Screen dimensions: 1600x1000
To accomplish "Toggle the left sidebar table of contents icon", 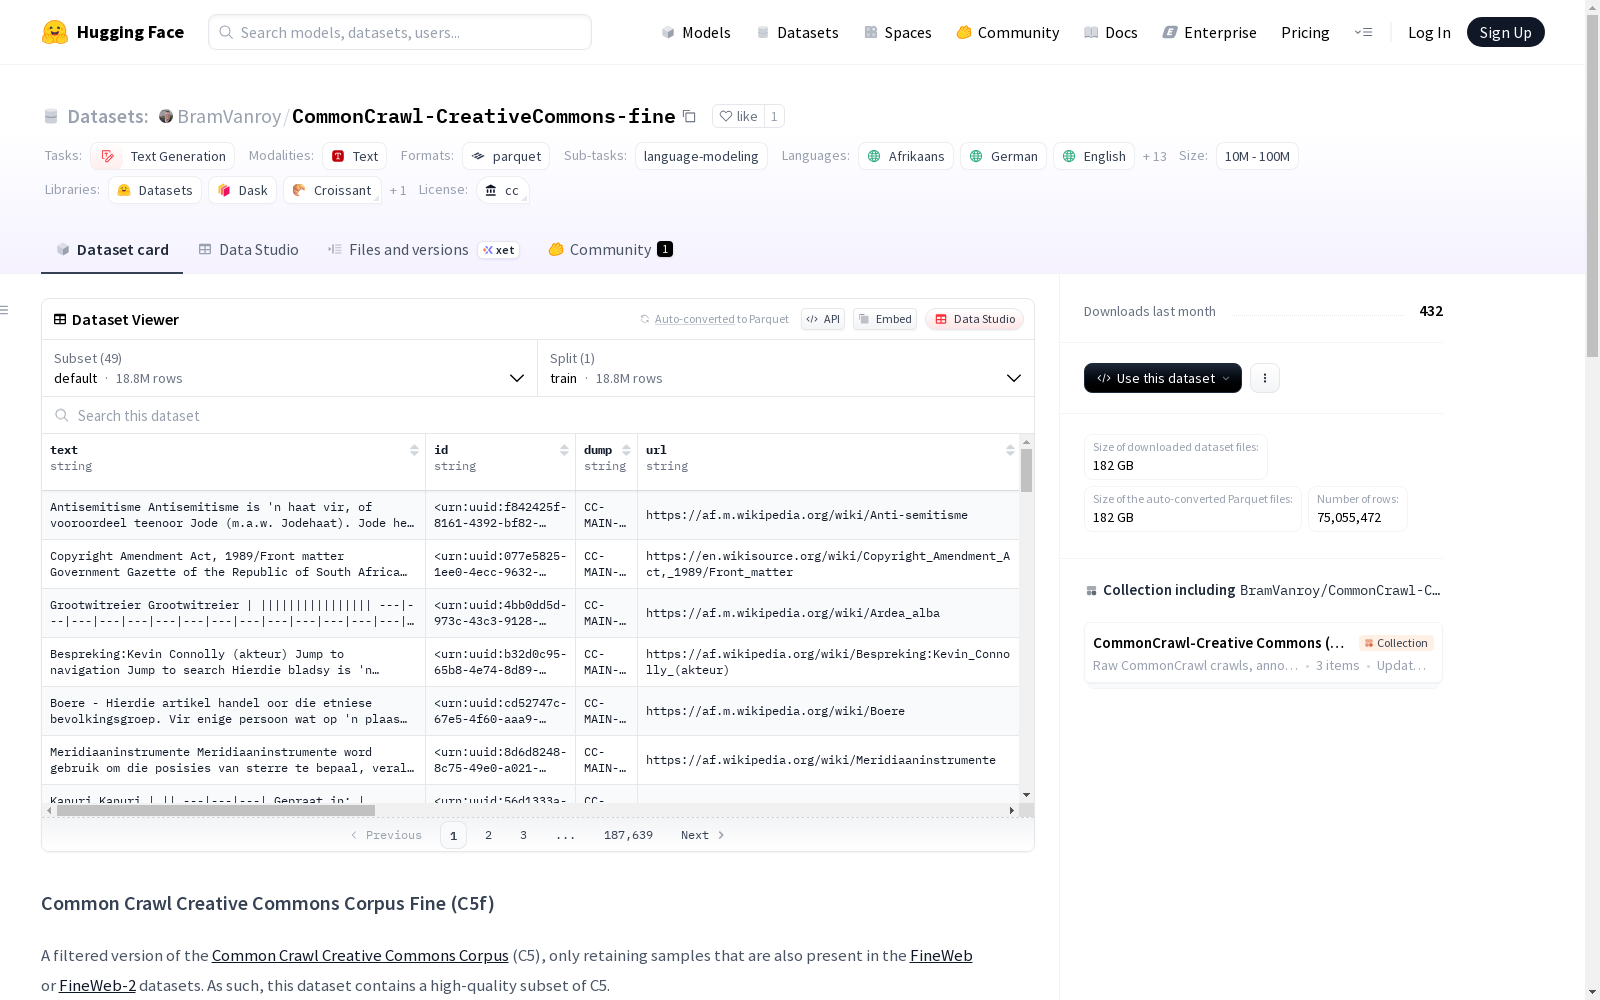I will click(x=5, y=310).
